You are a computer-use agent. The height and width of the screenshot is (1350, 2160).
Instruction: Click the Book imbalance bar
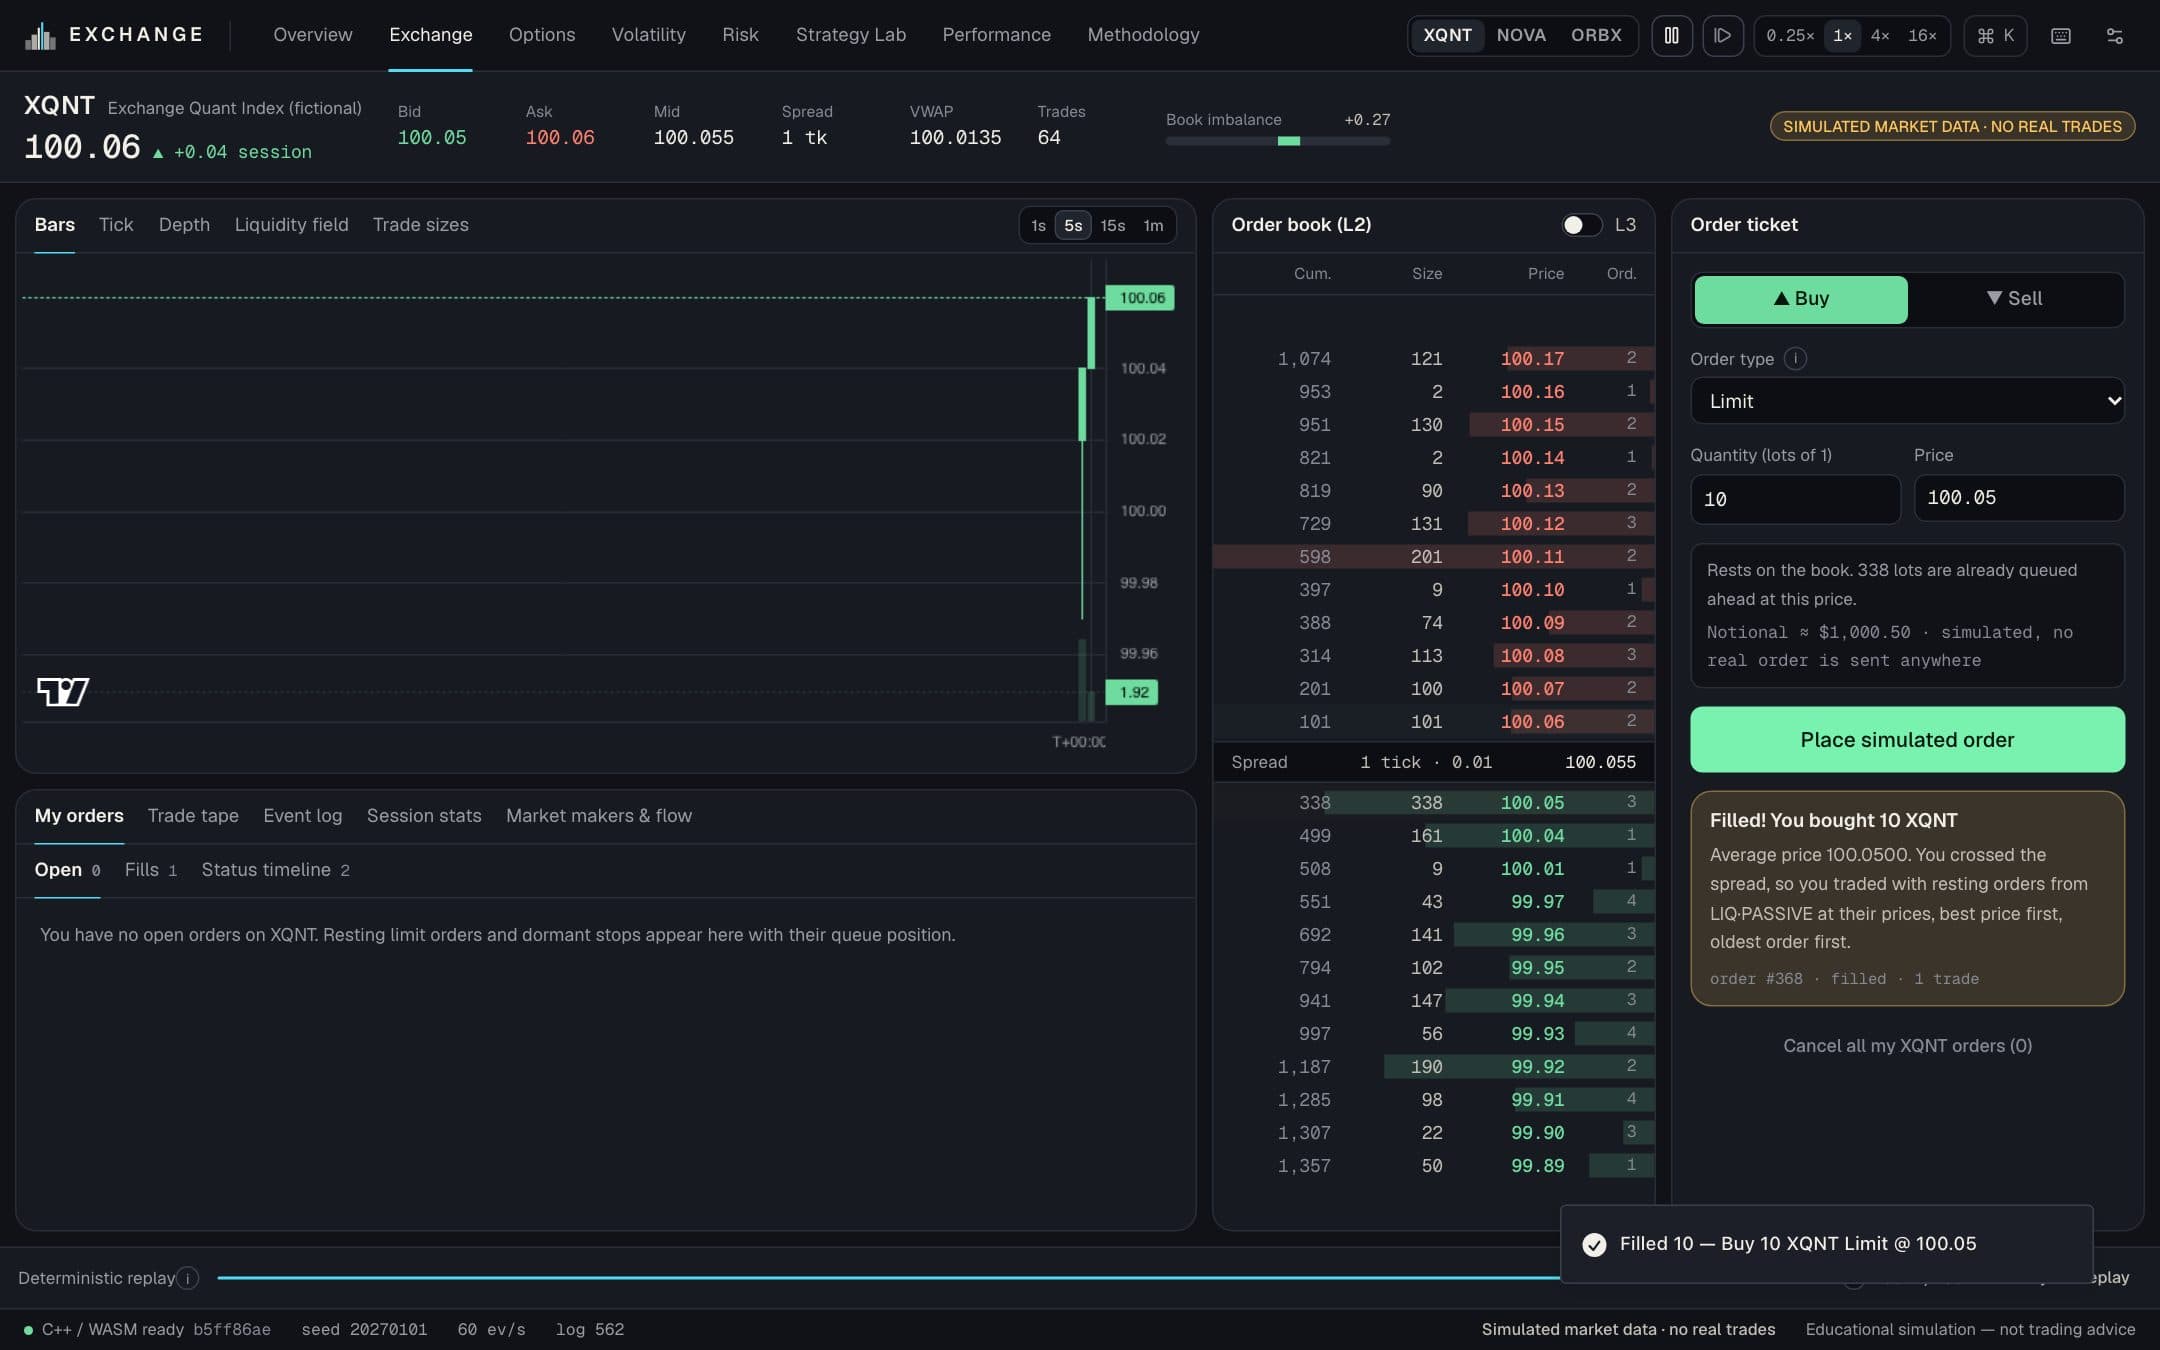pyautogui.click(x=1277, y=141)
